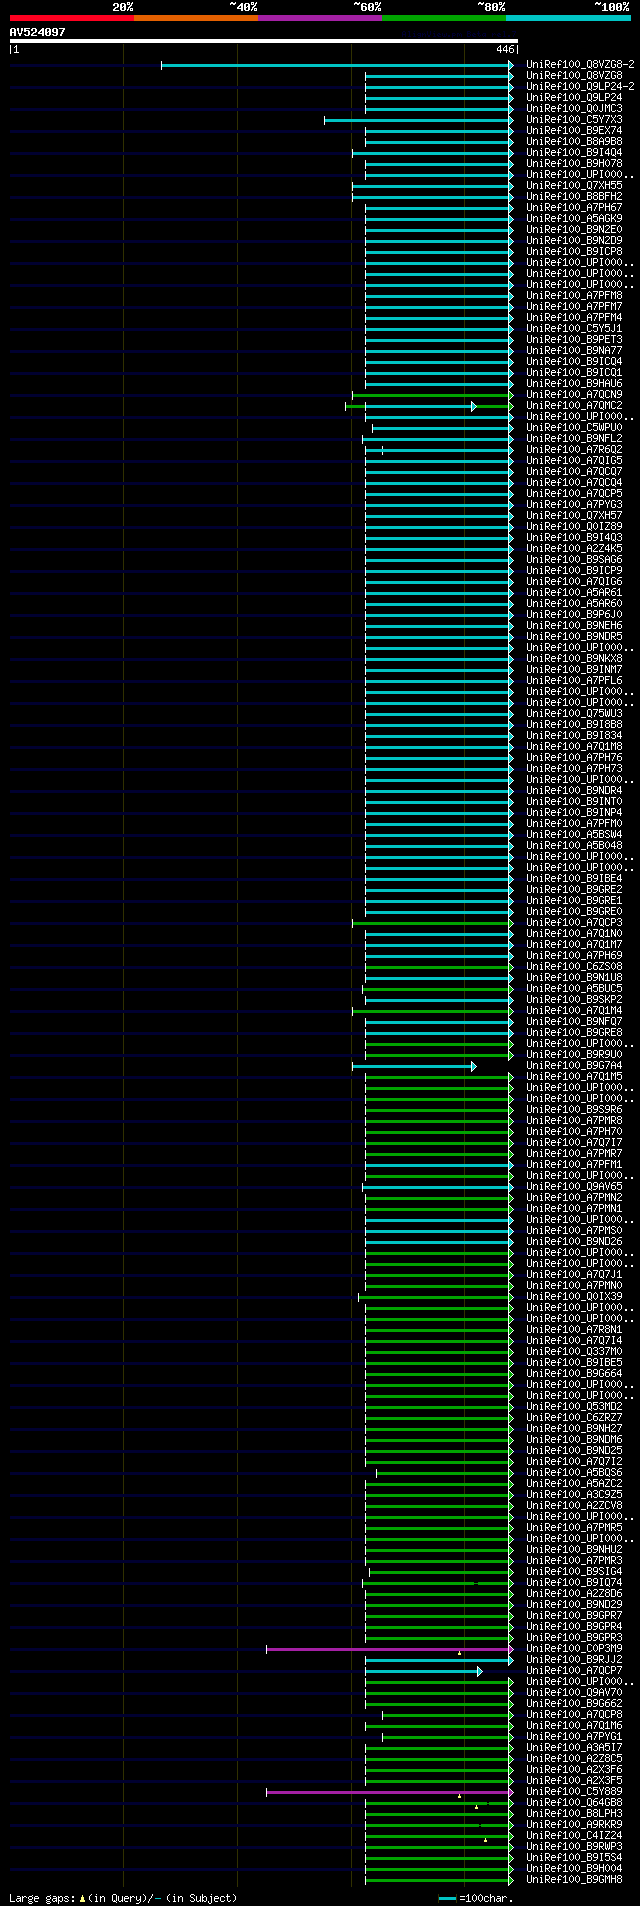The height and width of the screenshot is (1906, 640).
Task: Select hit label UniRef100_C5Y7X3
Action: tap(574, 119)
